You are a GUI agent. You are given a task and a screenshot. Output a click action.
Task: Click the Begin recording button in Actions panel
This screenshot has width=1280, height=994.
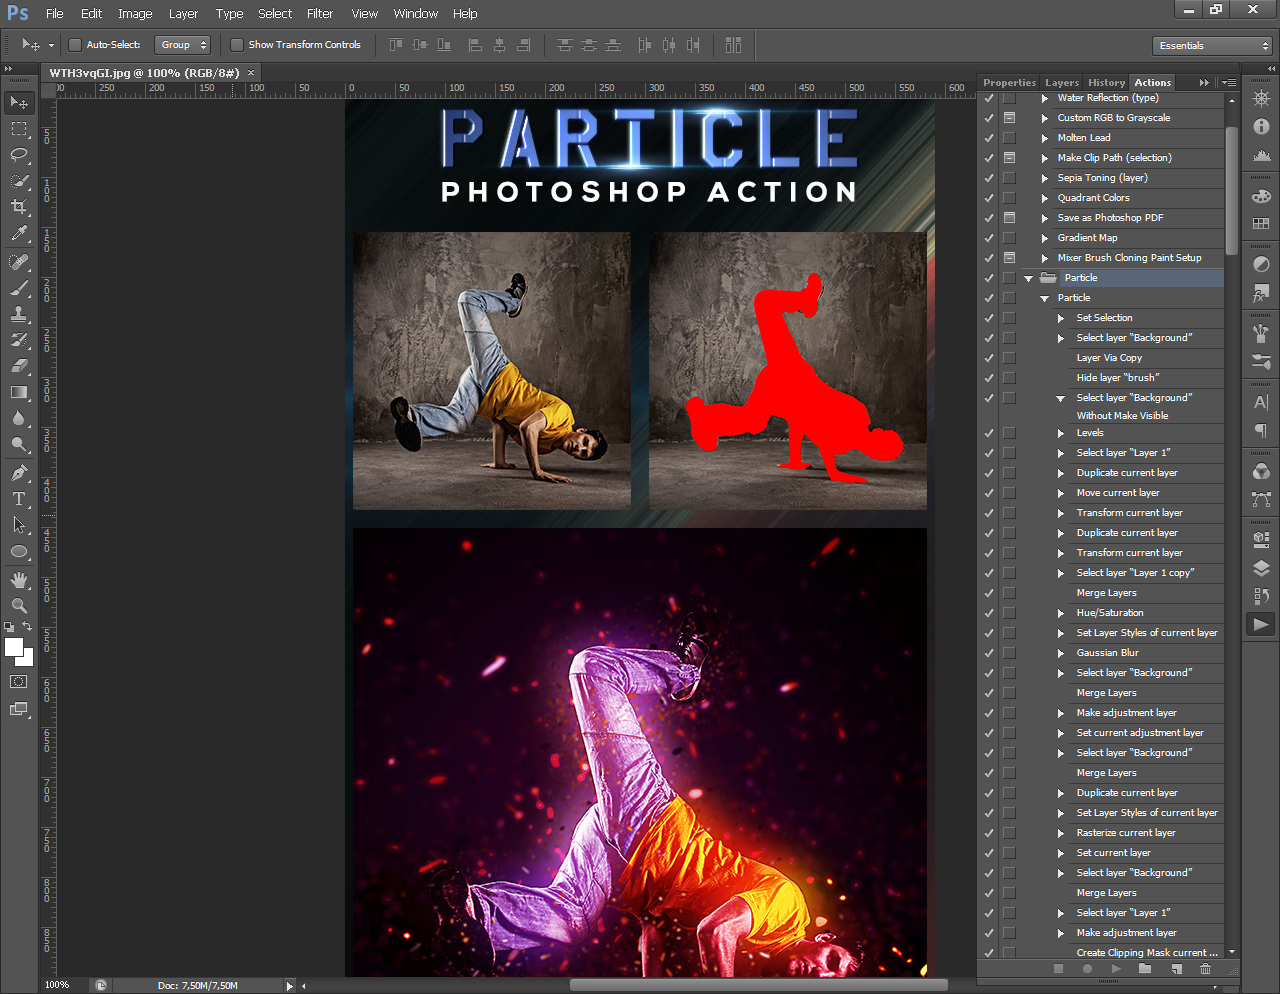pos(1087,969)
